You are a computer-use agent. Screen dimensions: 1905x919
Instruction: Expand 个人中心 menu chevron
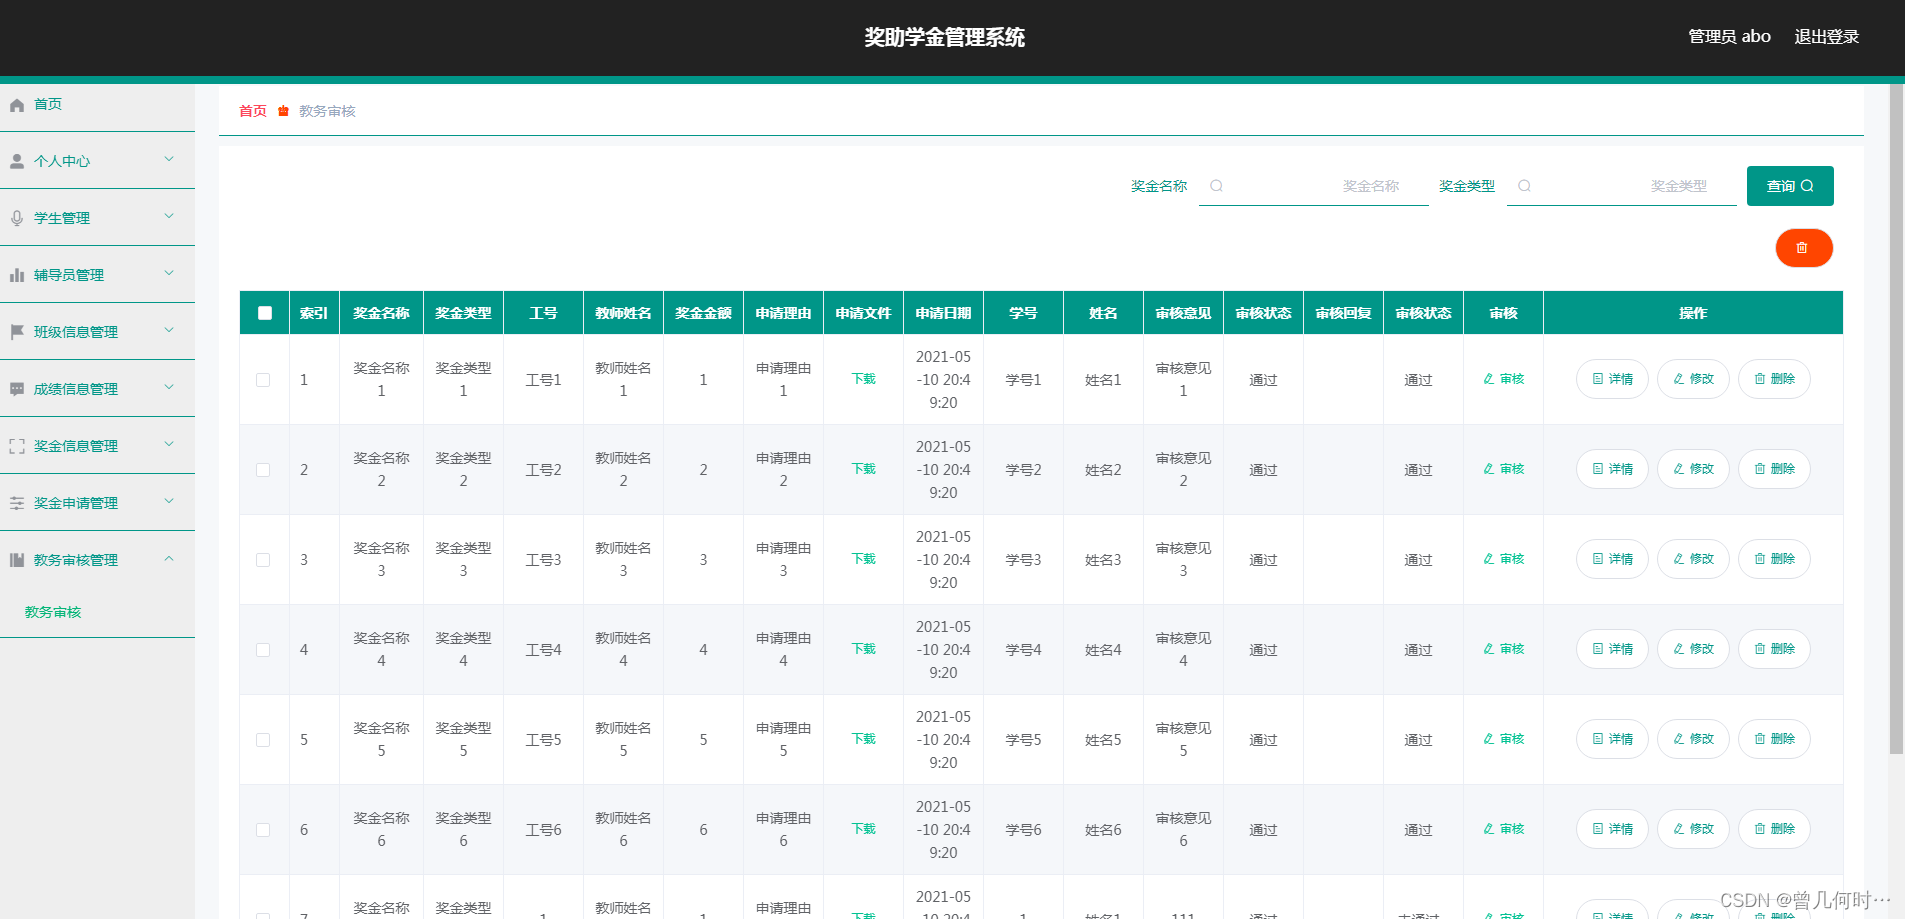click(169, 159)
